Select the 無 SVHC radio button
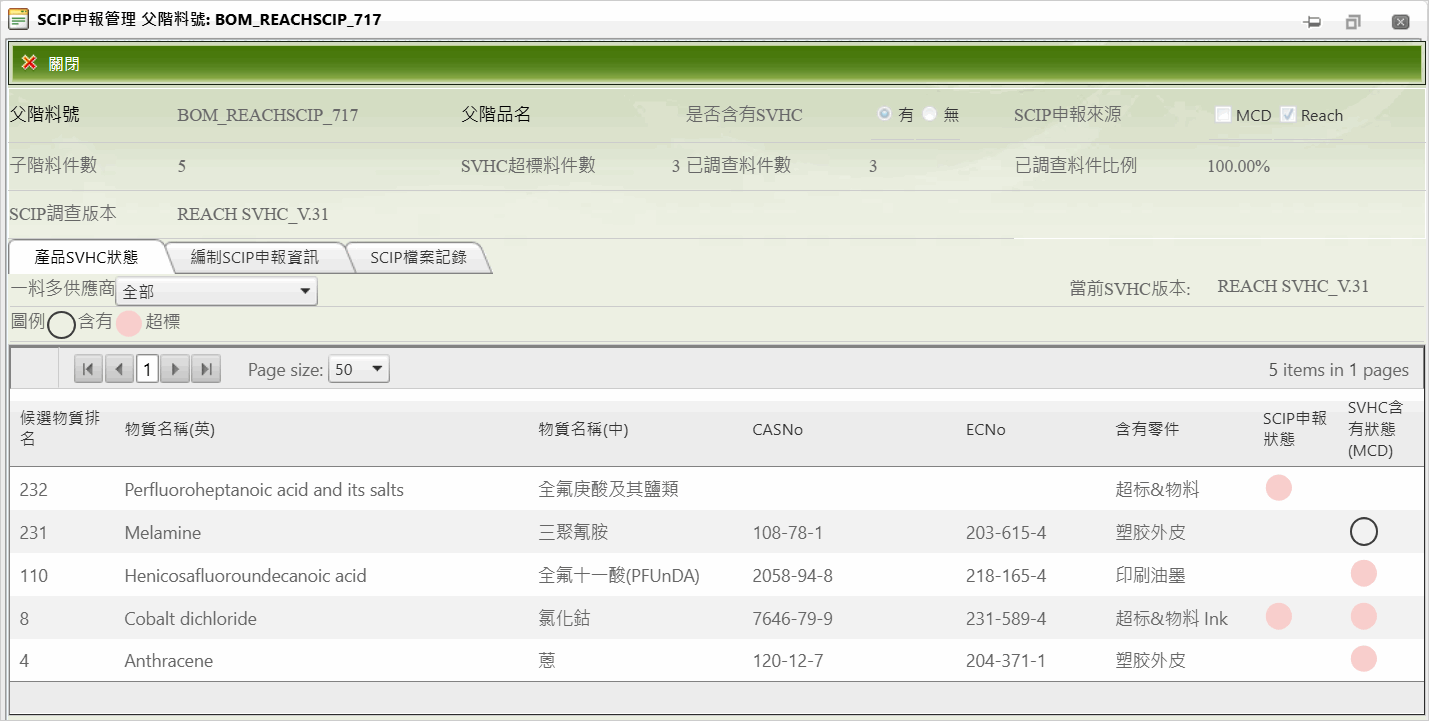Viewport: 1429px width, 721px height. pyautogui.click(x=930, y=114)
